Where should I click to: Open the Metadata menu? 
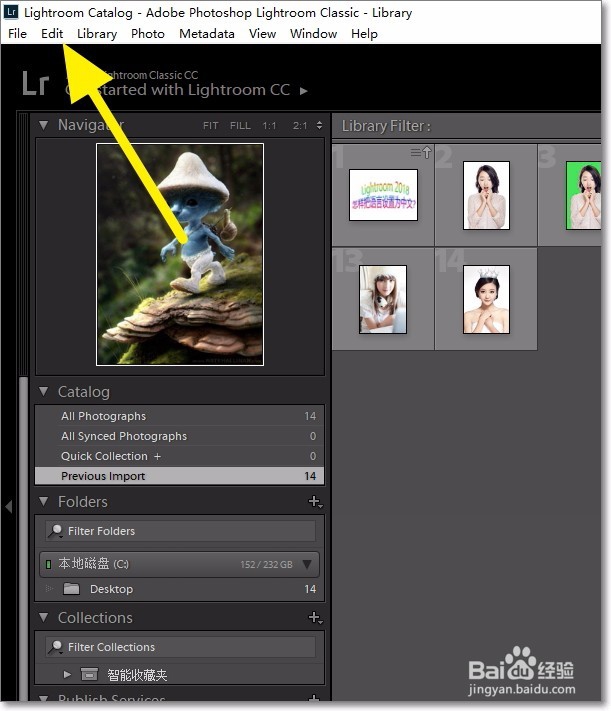207,34
